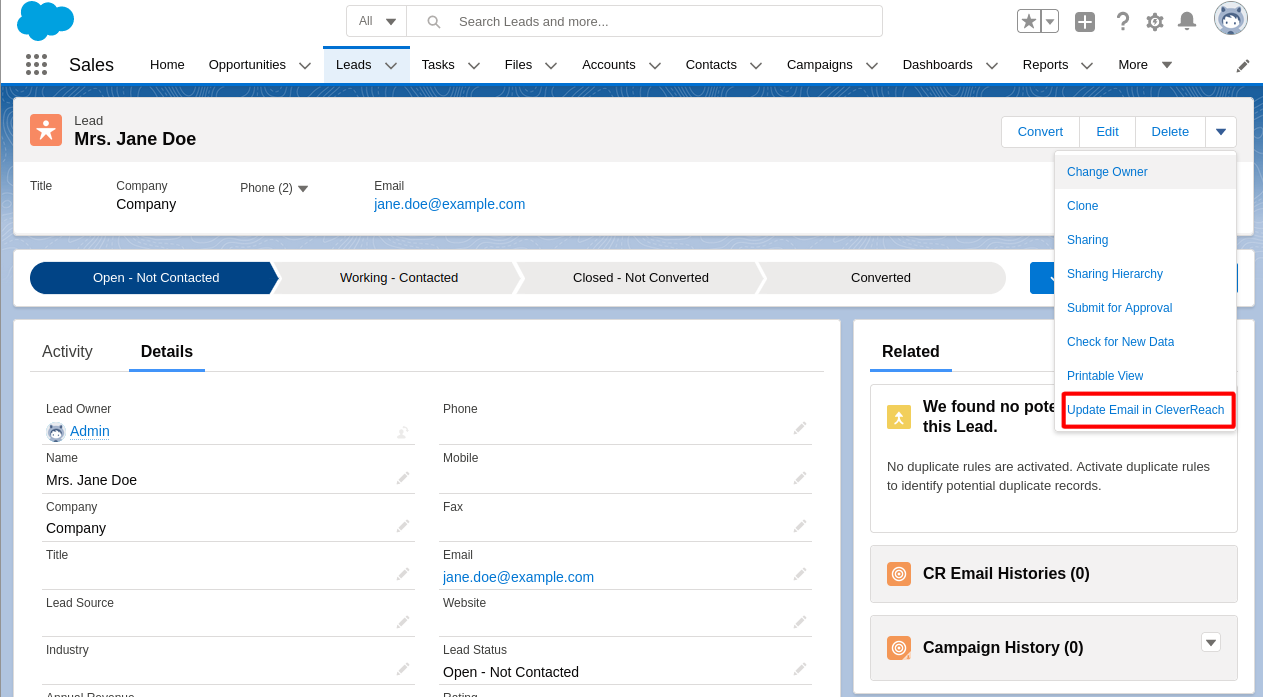This screenshot has width=1263, height=697.
Task: Select the Open - Not Contacted stage
Action: click(155, 278)
